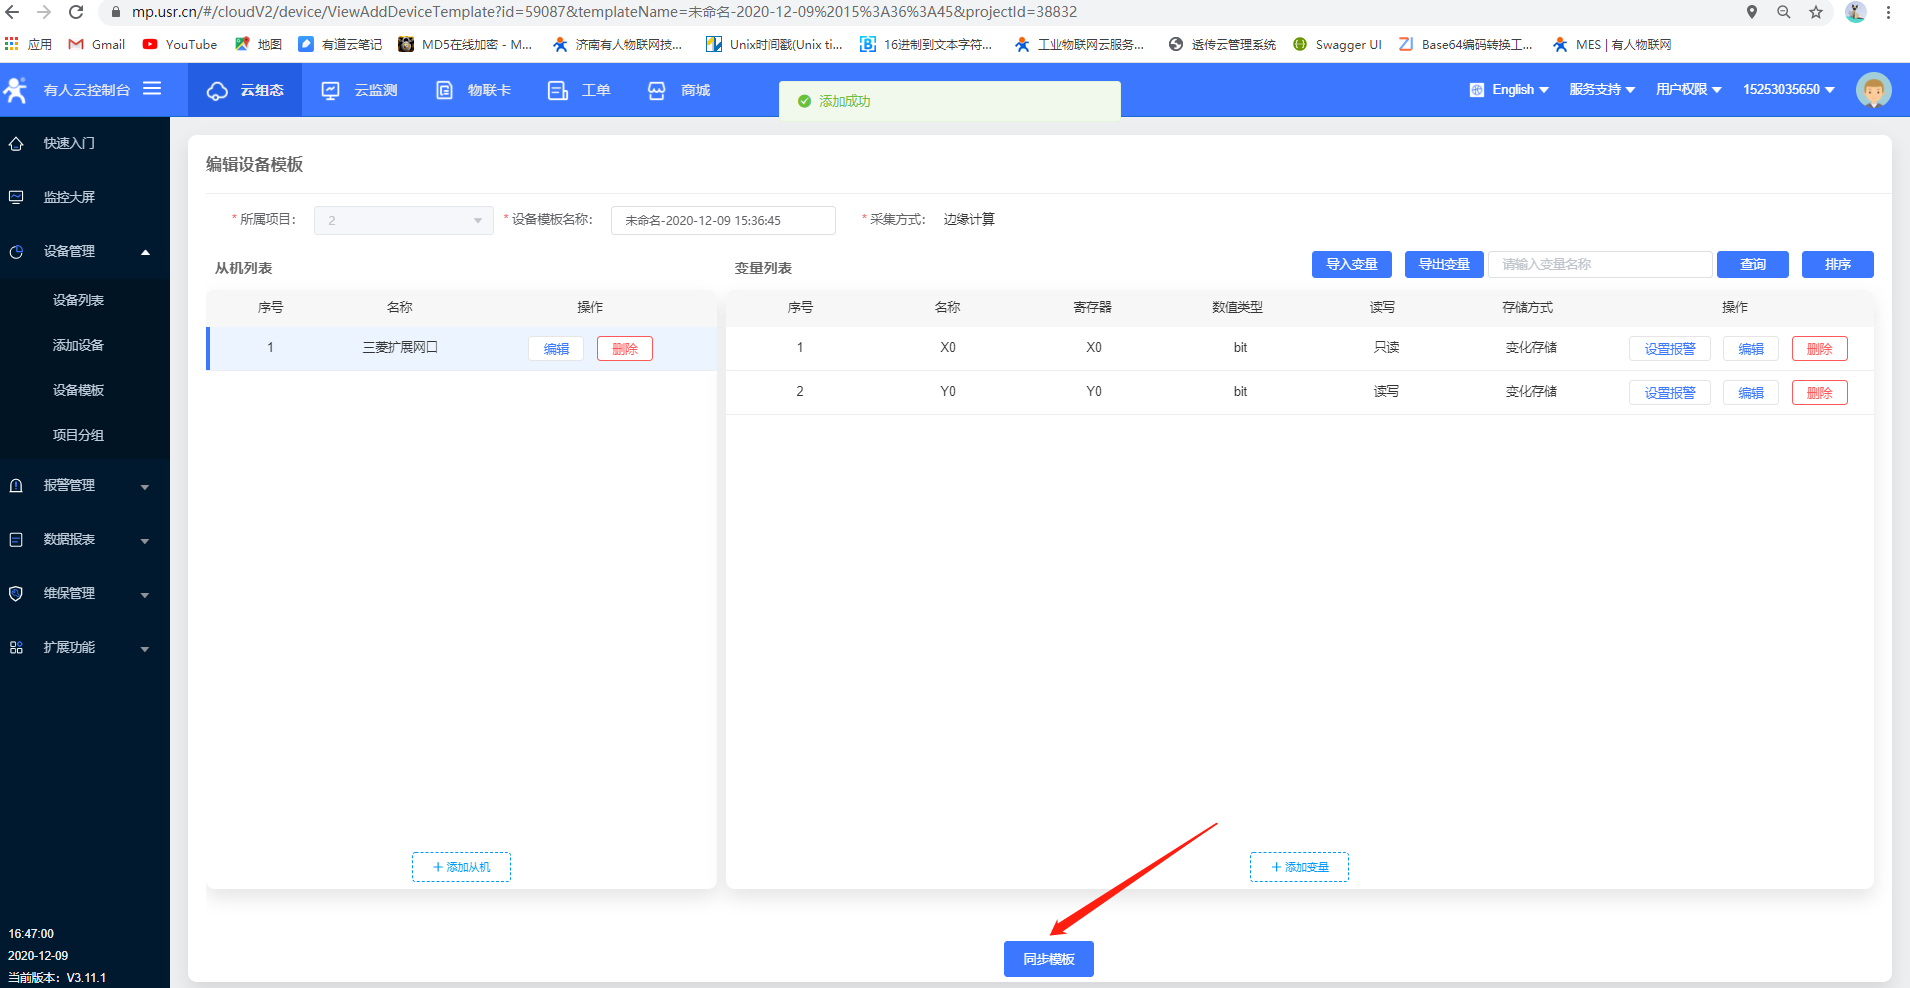Click the browser bookmark star icon

1816,12
